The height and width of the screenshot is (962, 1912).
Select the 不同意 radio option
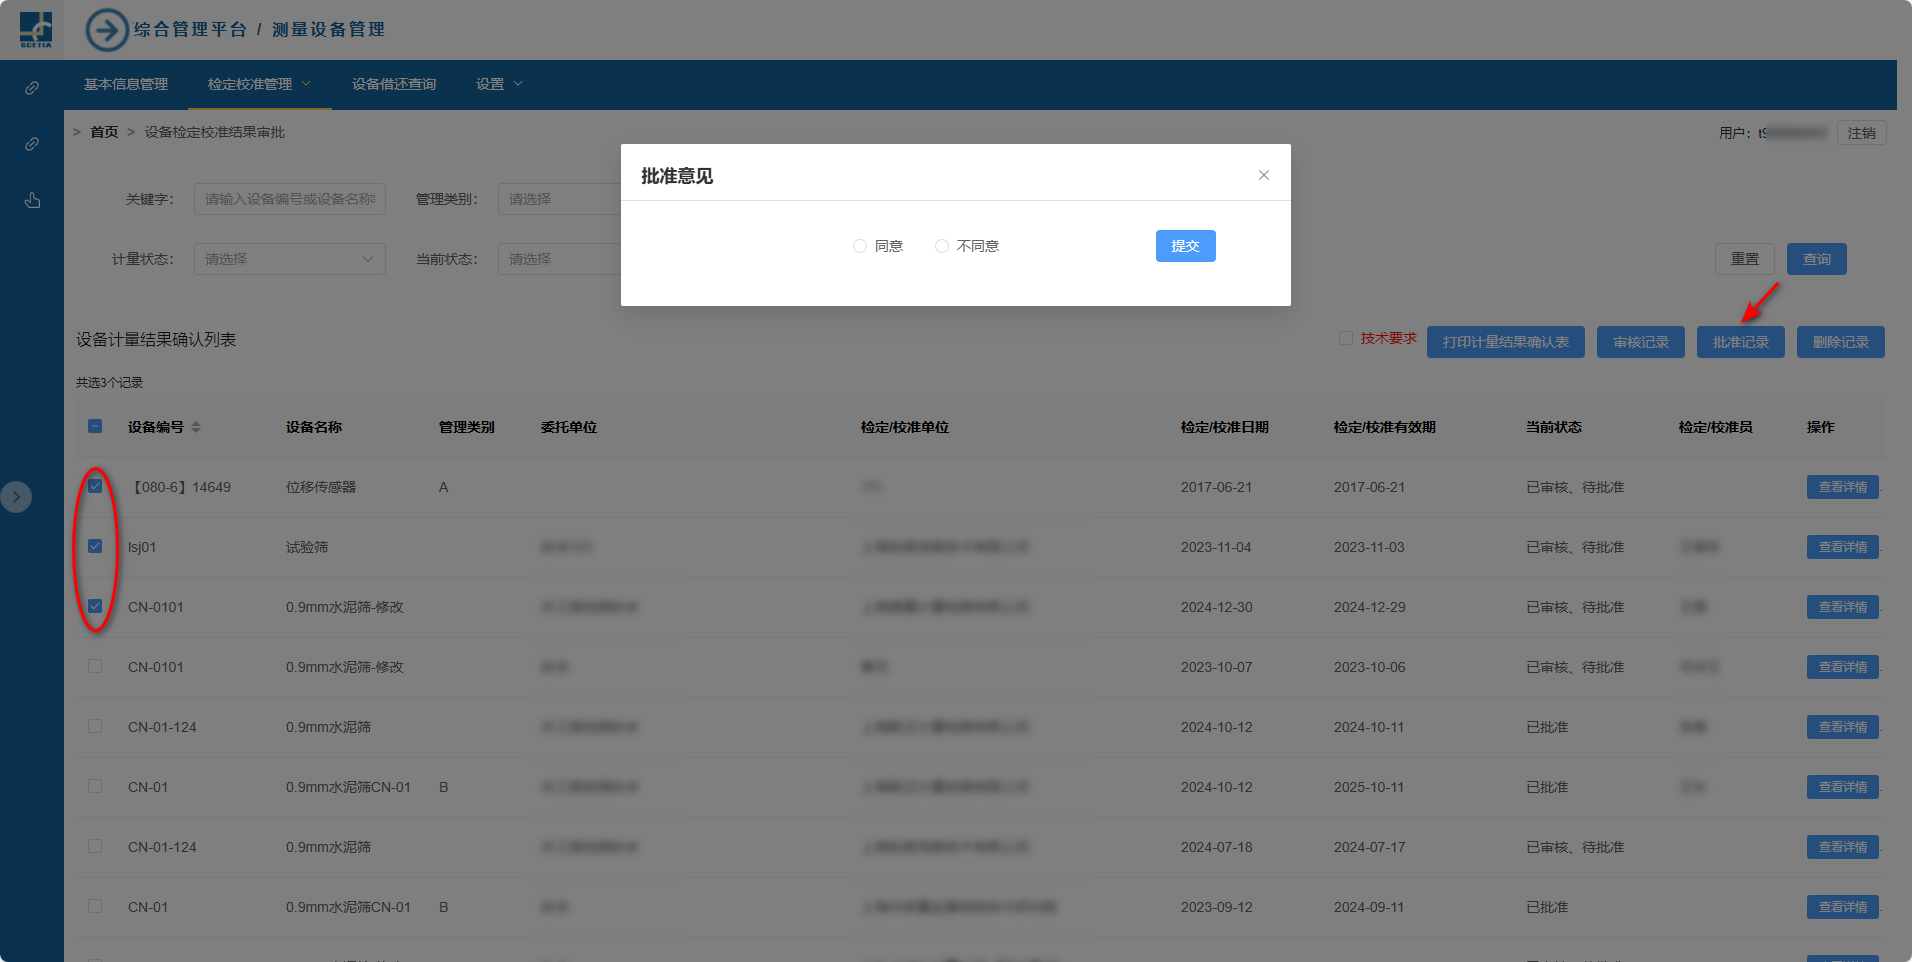point(942,246)
